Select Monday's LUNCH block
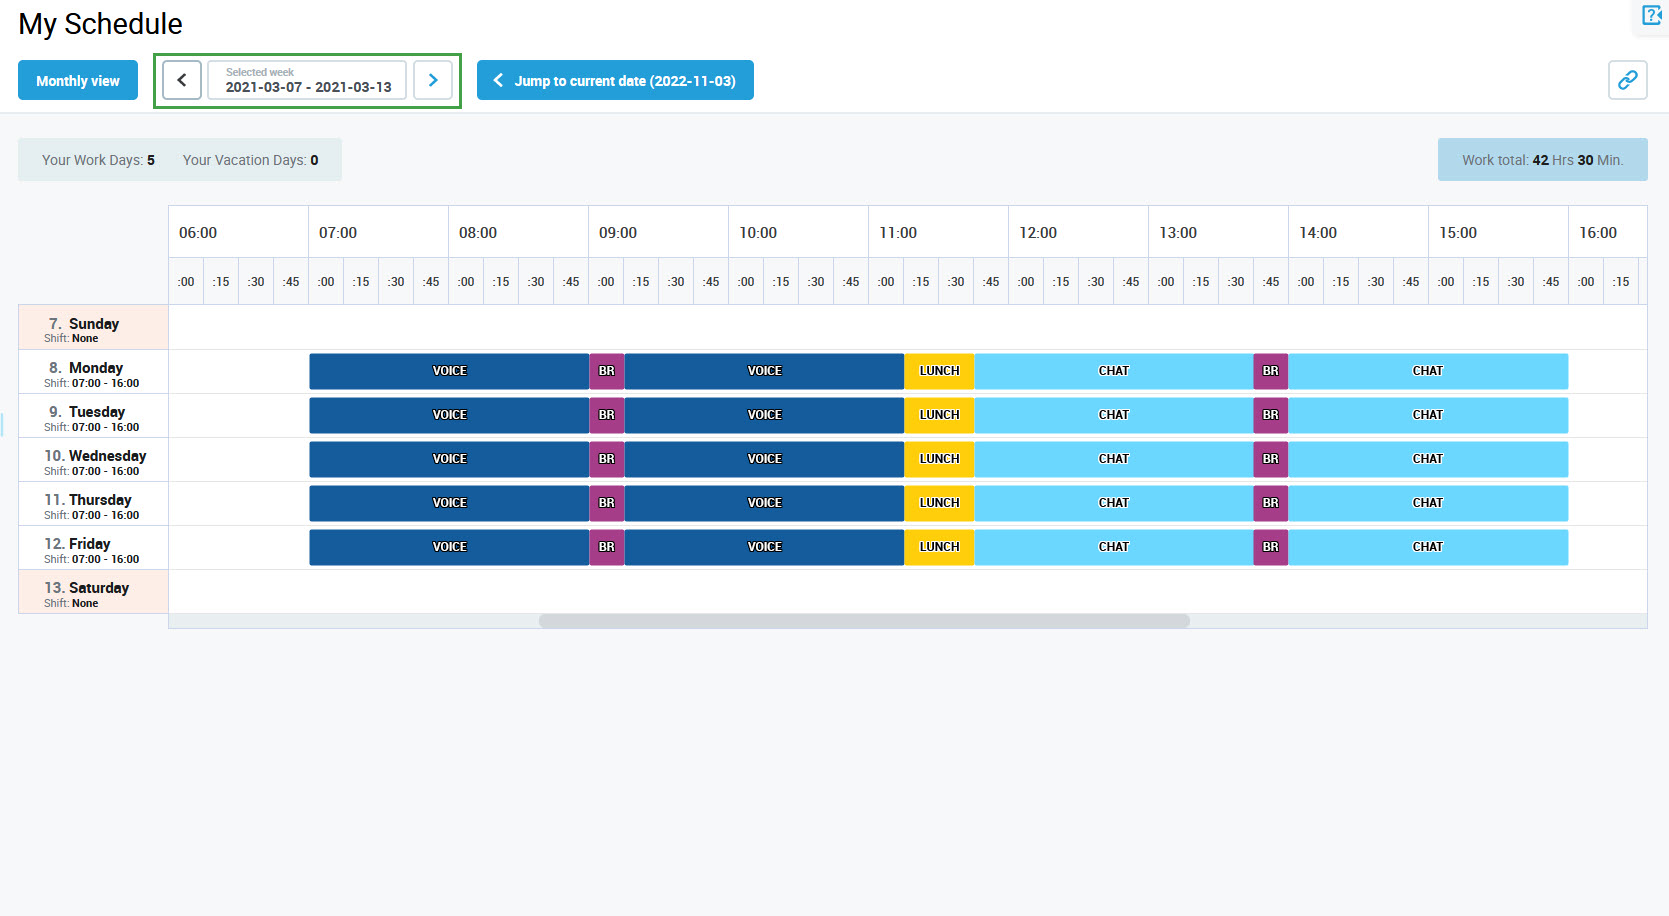Image resolution: width=1669 pixels, height=916 pixels. pos(939,371)
